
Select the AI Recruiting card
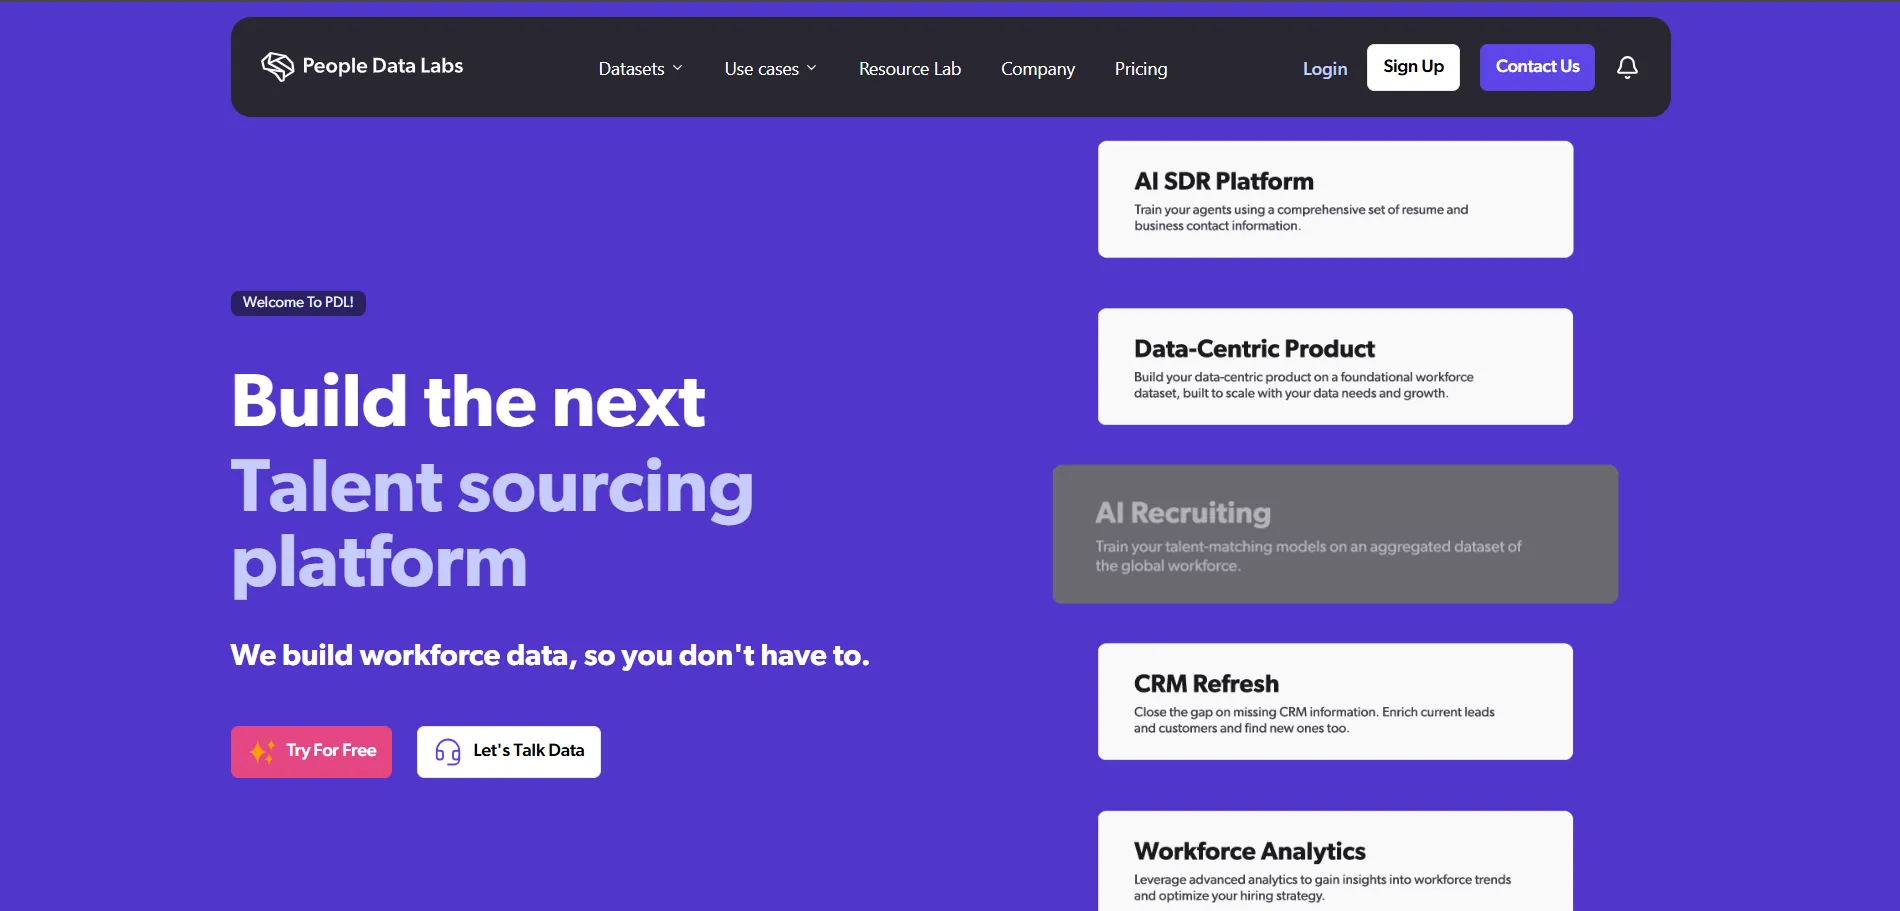(1335, 534)
